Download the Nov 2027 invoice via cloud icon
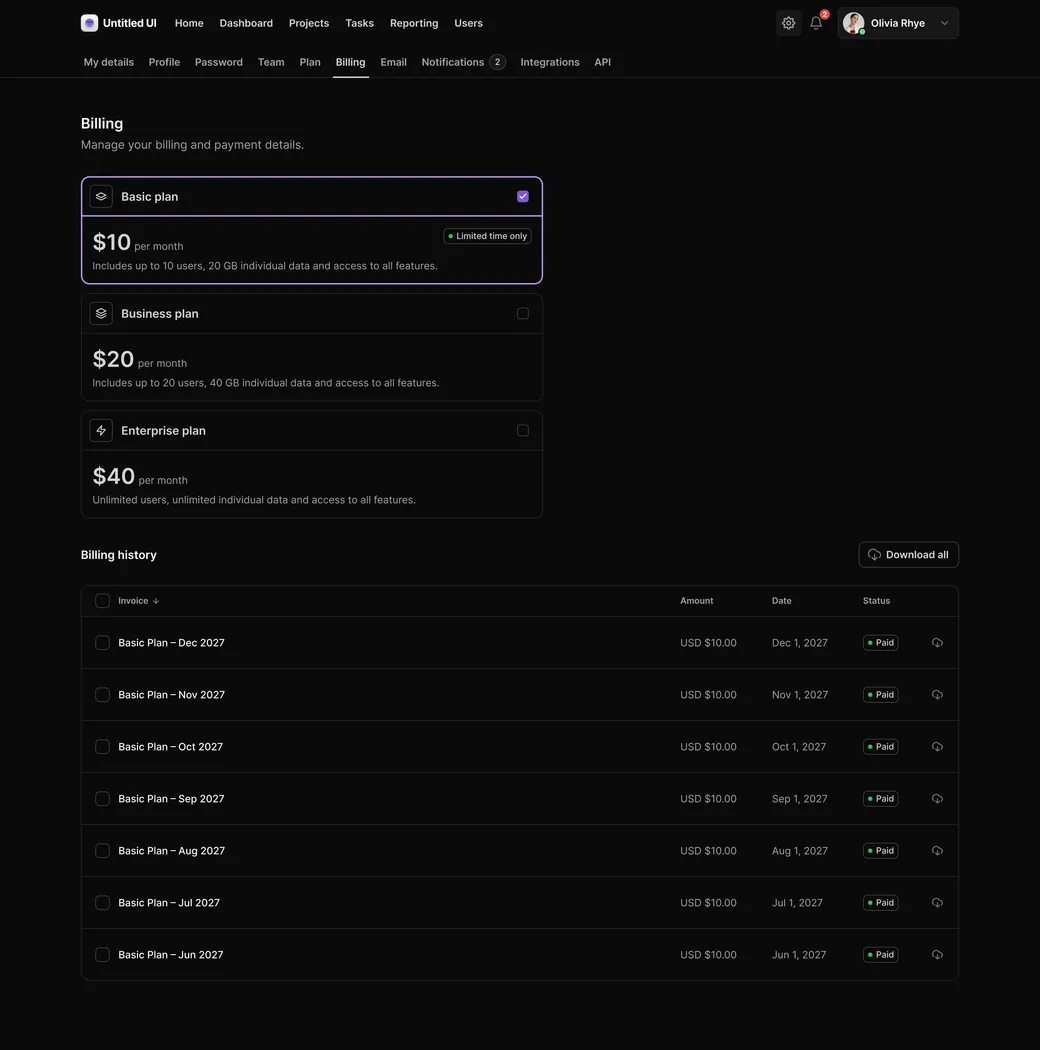The width and height of the screenshot is (1040, 1050). [937, 694]
